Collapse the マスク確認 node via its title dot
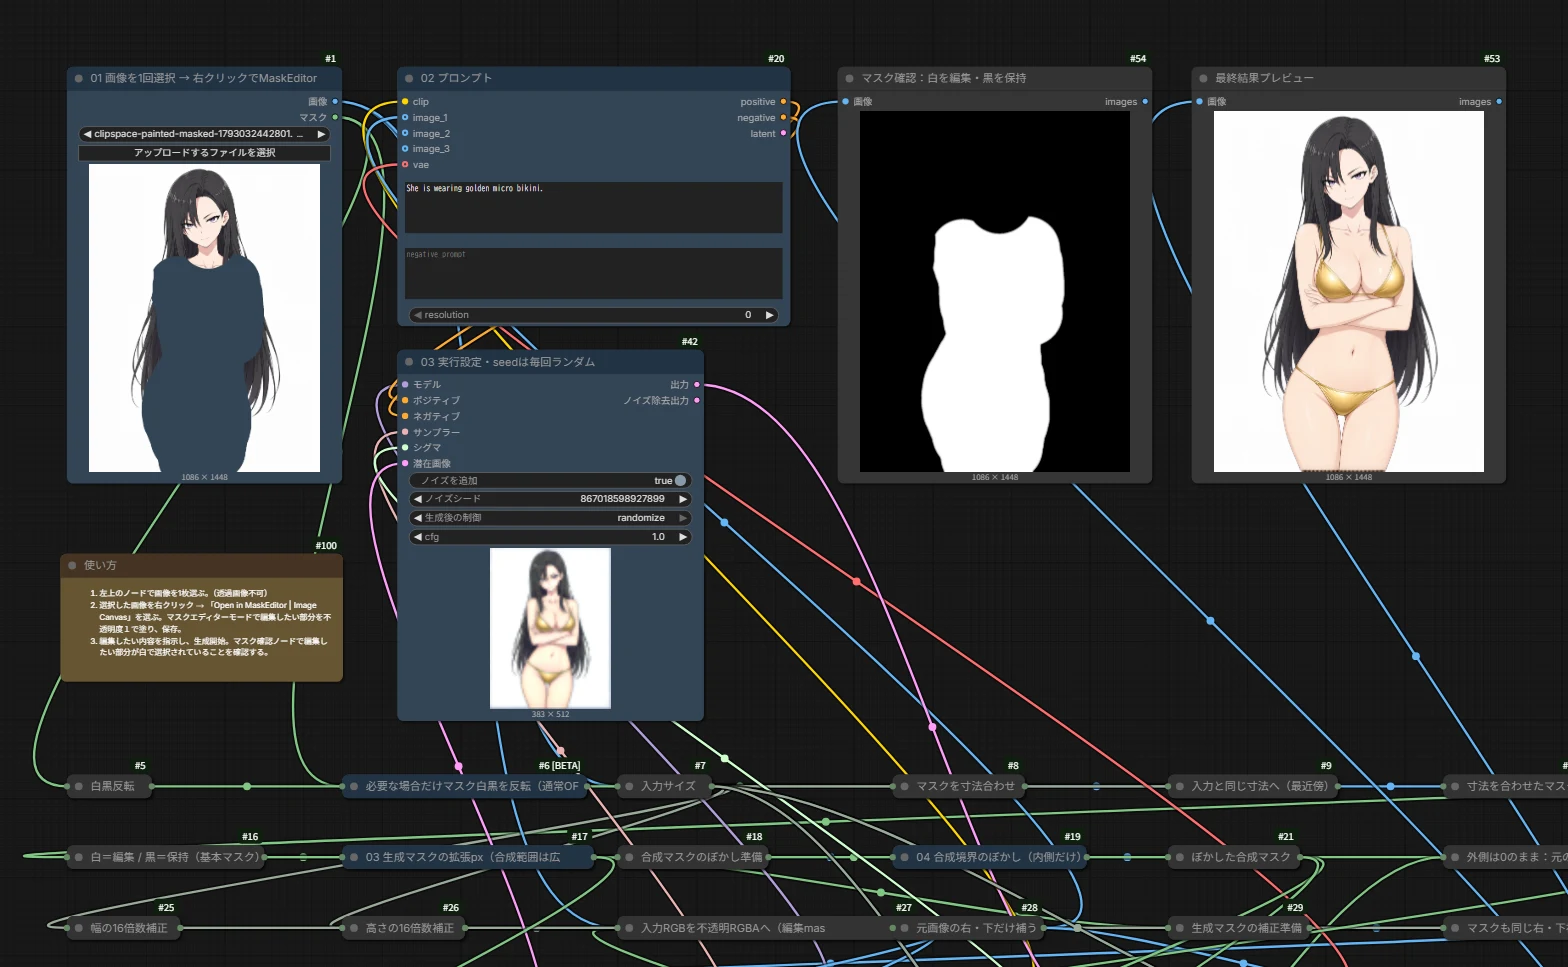The image size is (1568, 967). (850, 78)
